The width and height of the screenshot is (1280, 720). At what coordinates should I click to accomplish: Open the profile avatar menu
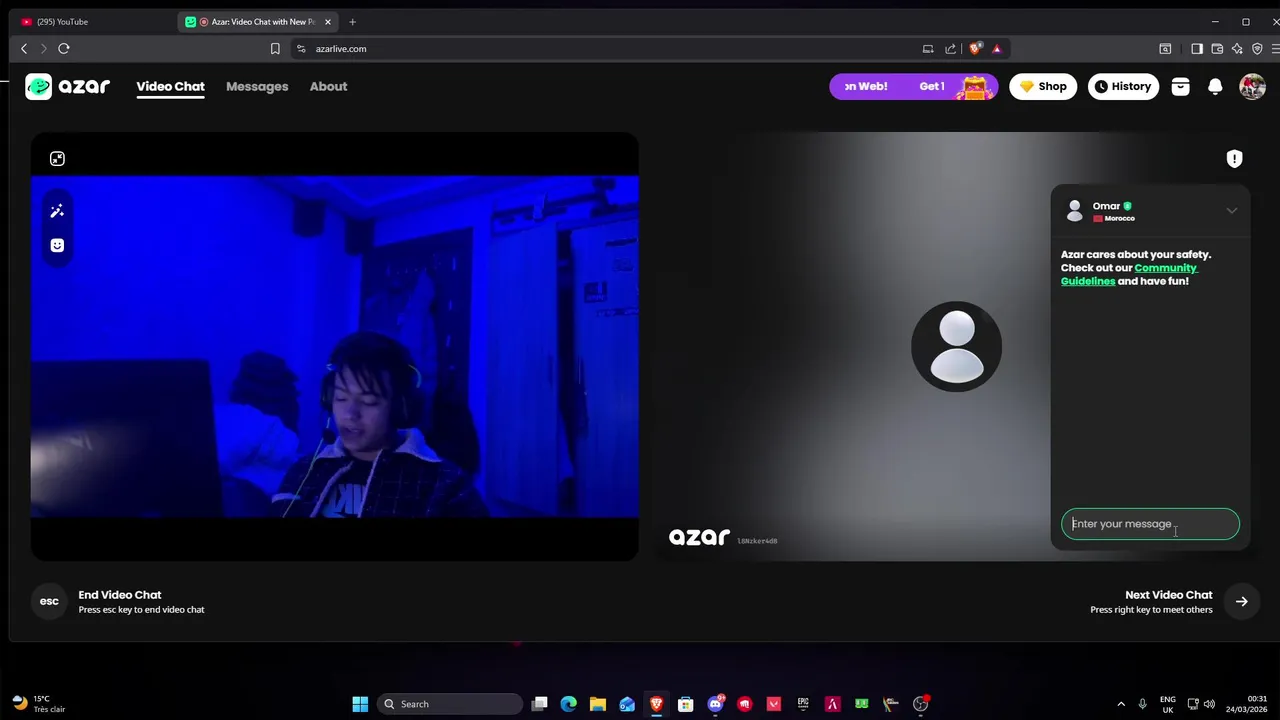[1252, 86]
